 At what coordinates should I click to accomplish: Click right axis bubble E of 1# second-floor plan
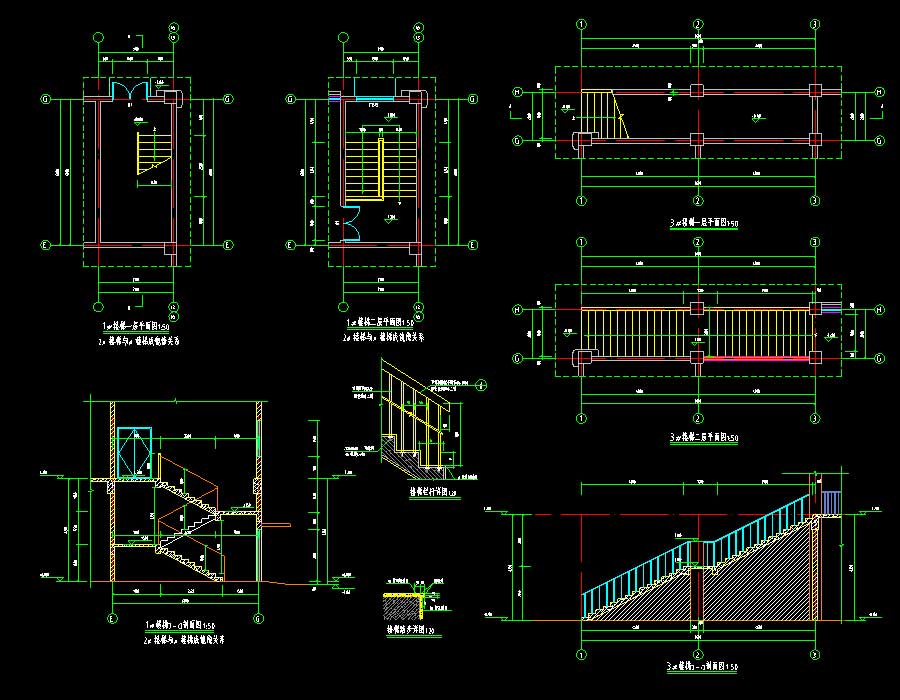(x=472, y=245)
